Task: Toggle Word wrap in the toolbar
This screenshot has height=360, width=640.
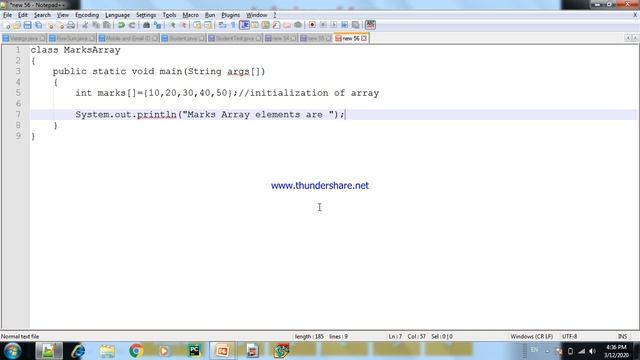Action: pos(222,25)
